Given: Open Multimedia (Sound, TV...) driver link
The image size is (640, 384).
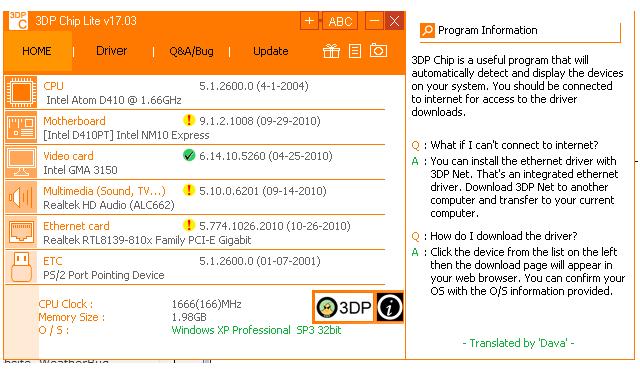Looking at the screenshot, I should click(104, 191).
